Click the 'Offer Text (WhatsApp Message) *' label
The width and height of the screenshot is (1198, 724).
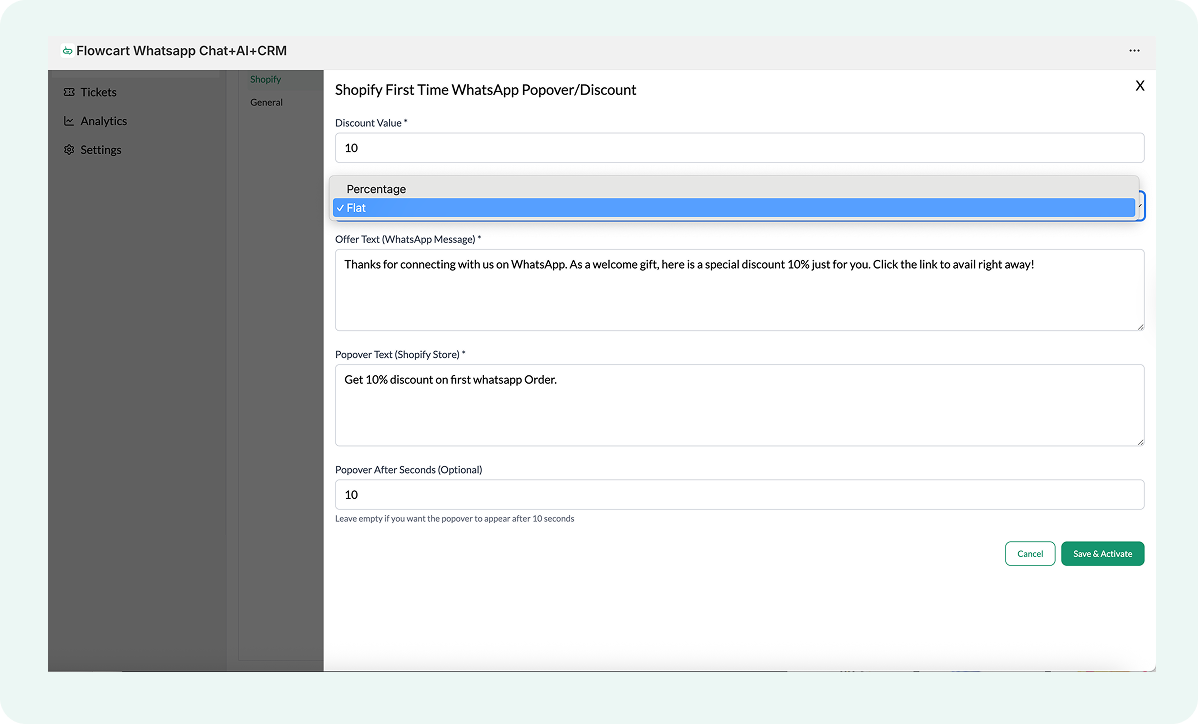tap(408, 239)
